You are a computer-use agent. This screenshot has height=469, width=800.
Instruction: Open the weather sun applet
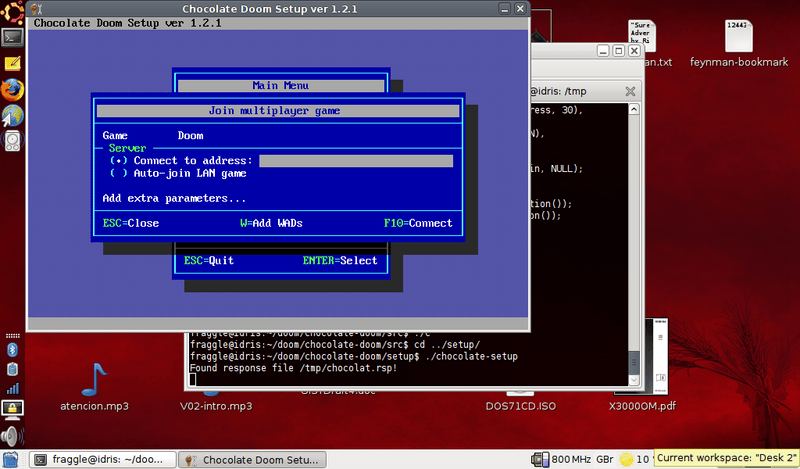(x=626, y=459)
